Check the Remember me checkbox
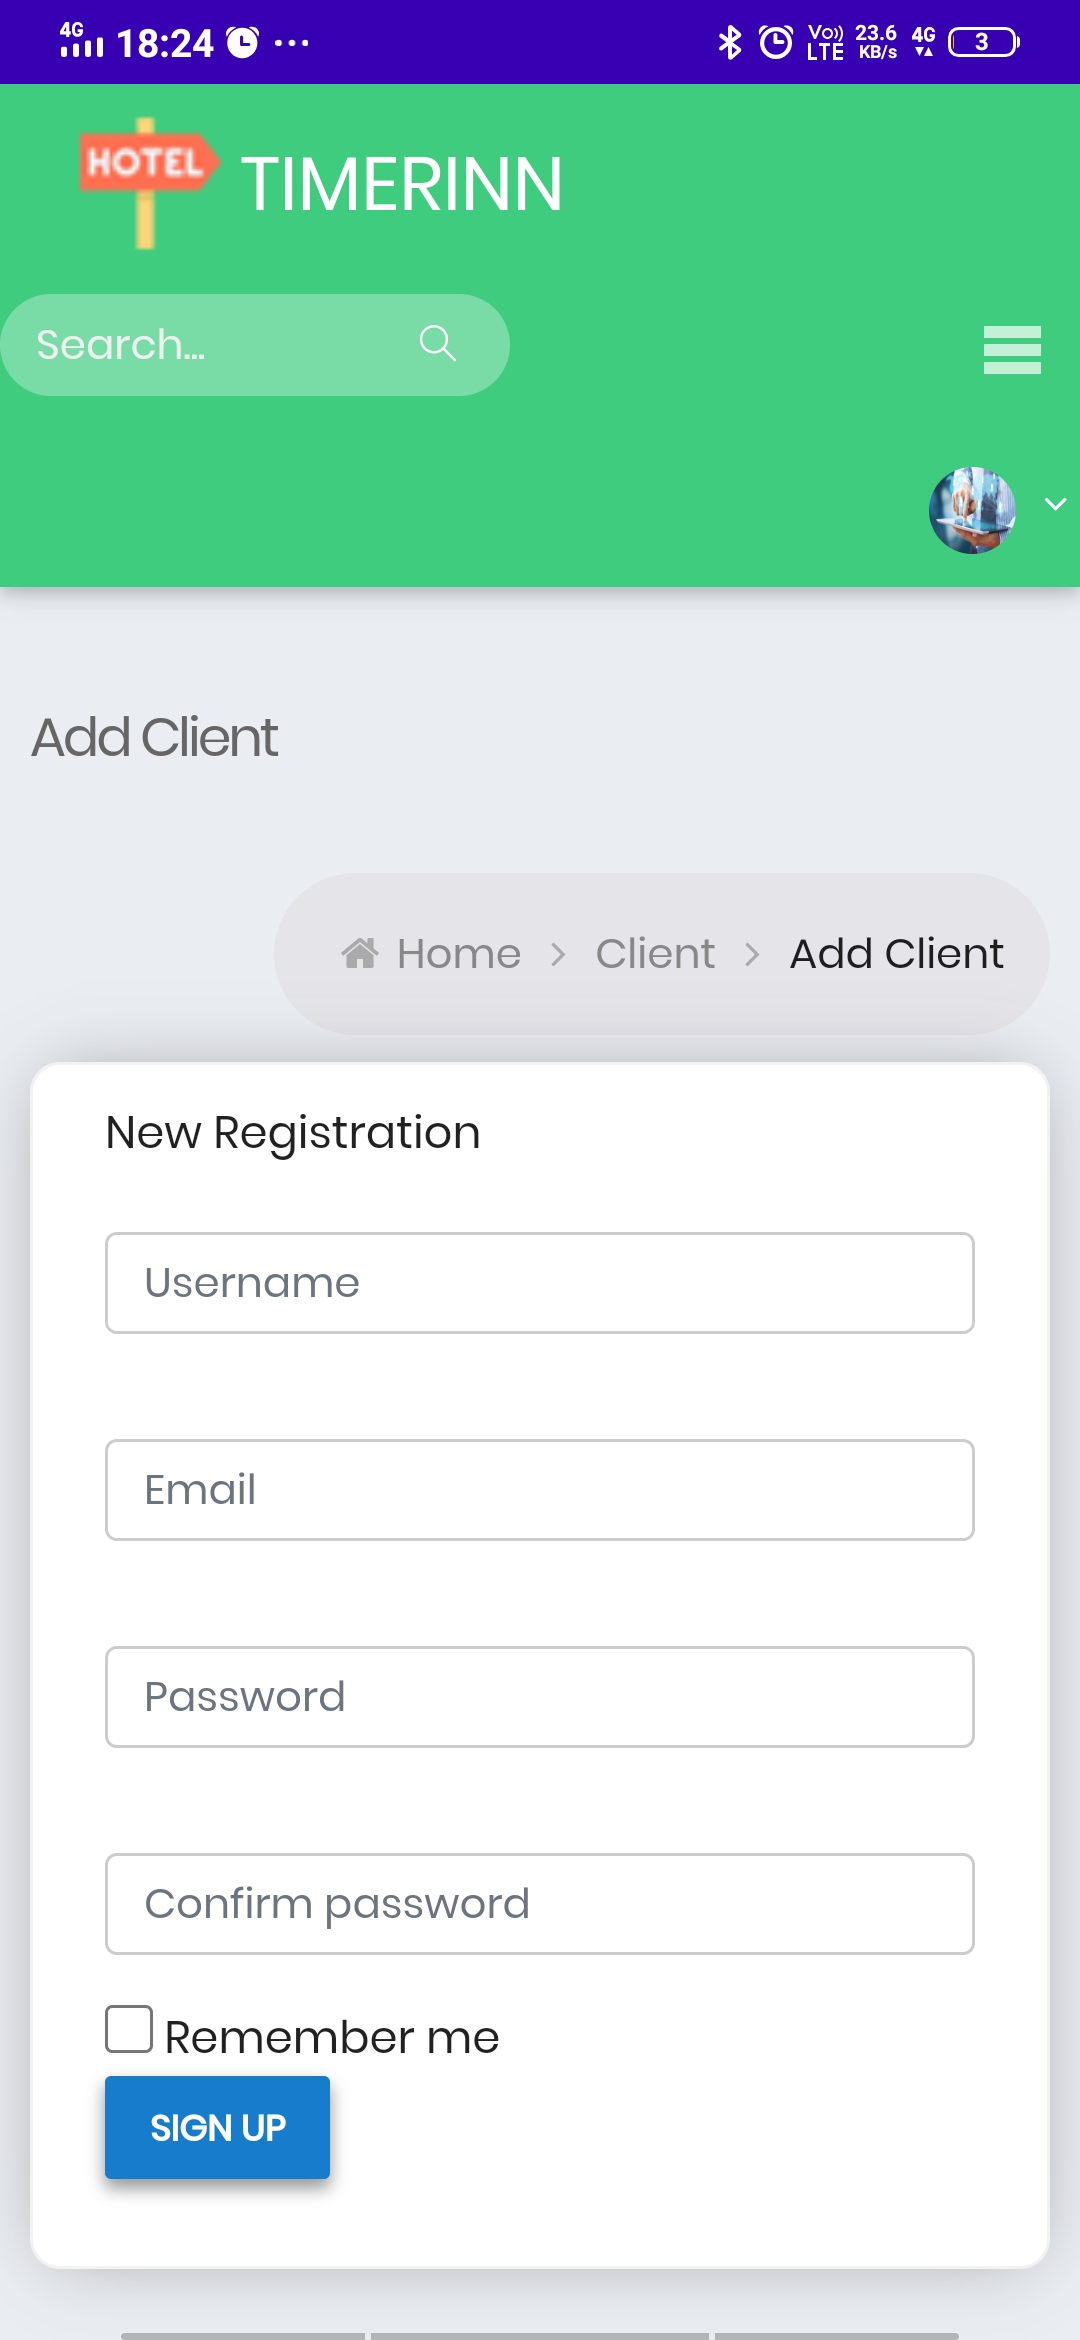This screenshot has height=2340, width=1080. point(129,2028)
